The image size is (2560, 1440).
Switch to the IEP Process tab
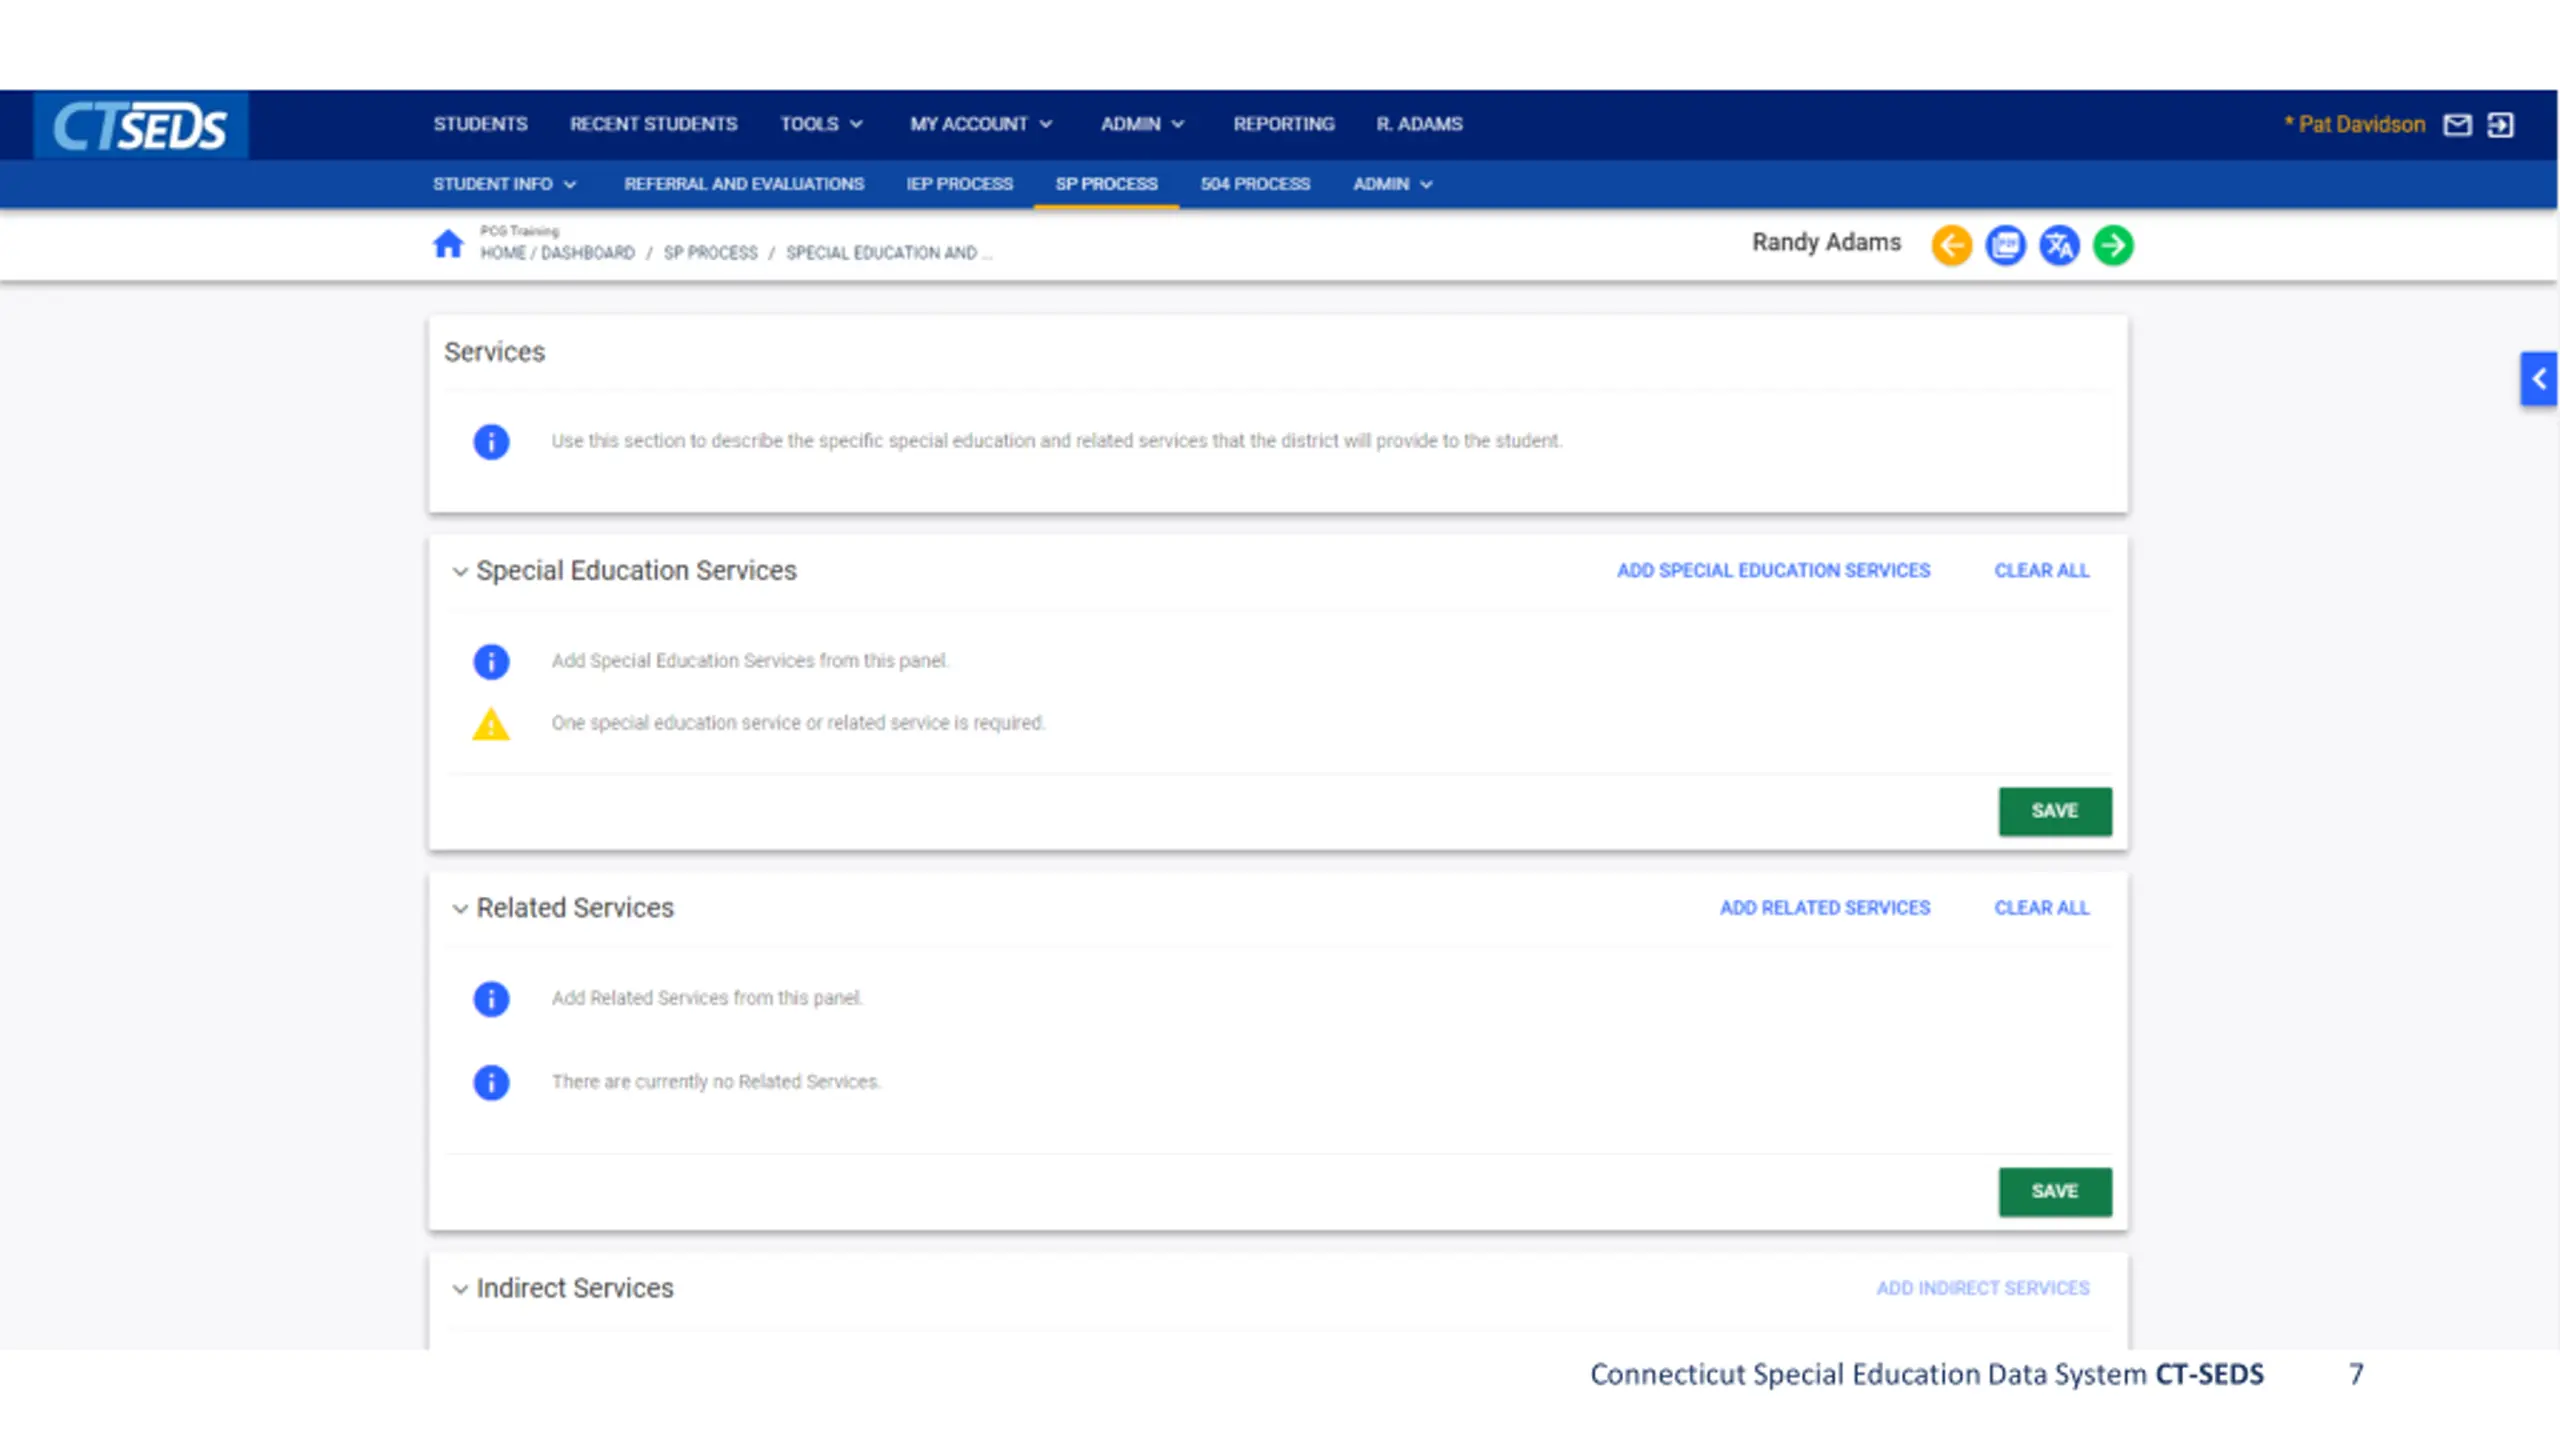click(x=959, y=184)
